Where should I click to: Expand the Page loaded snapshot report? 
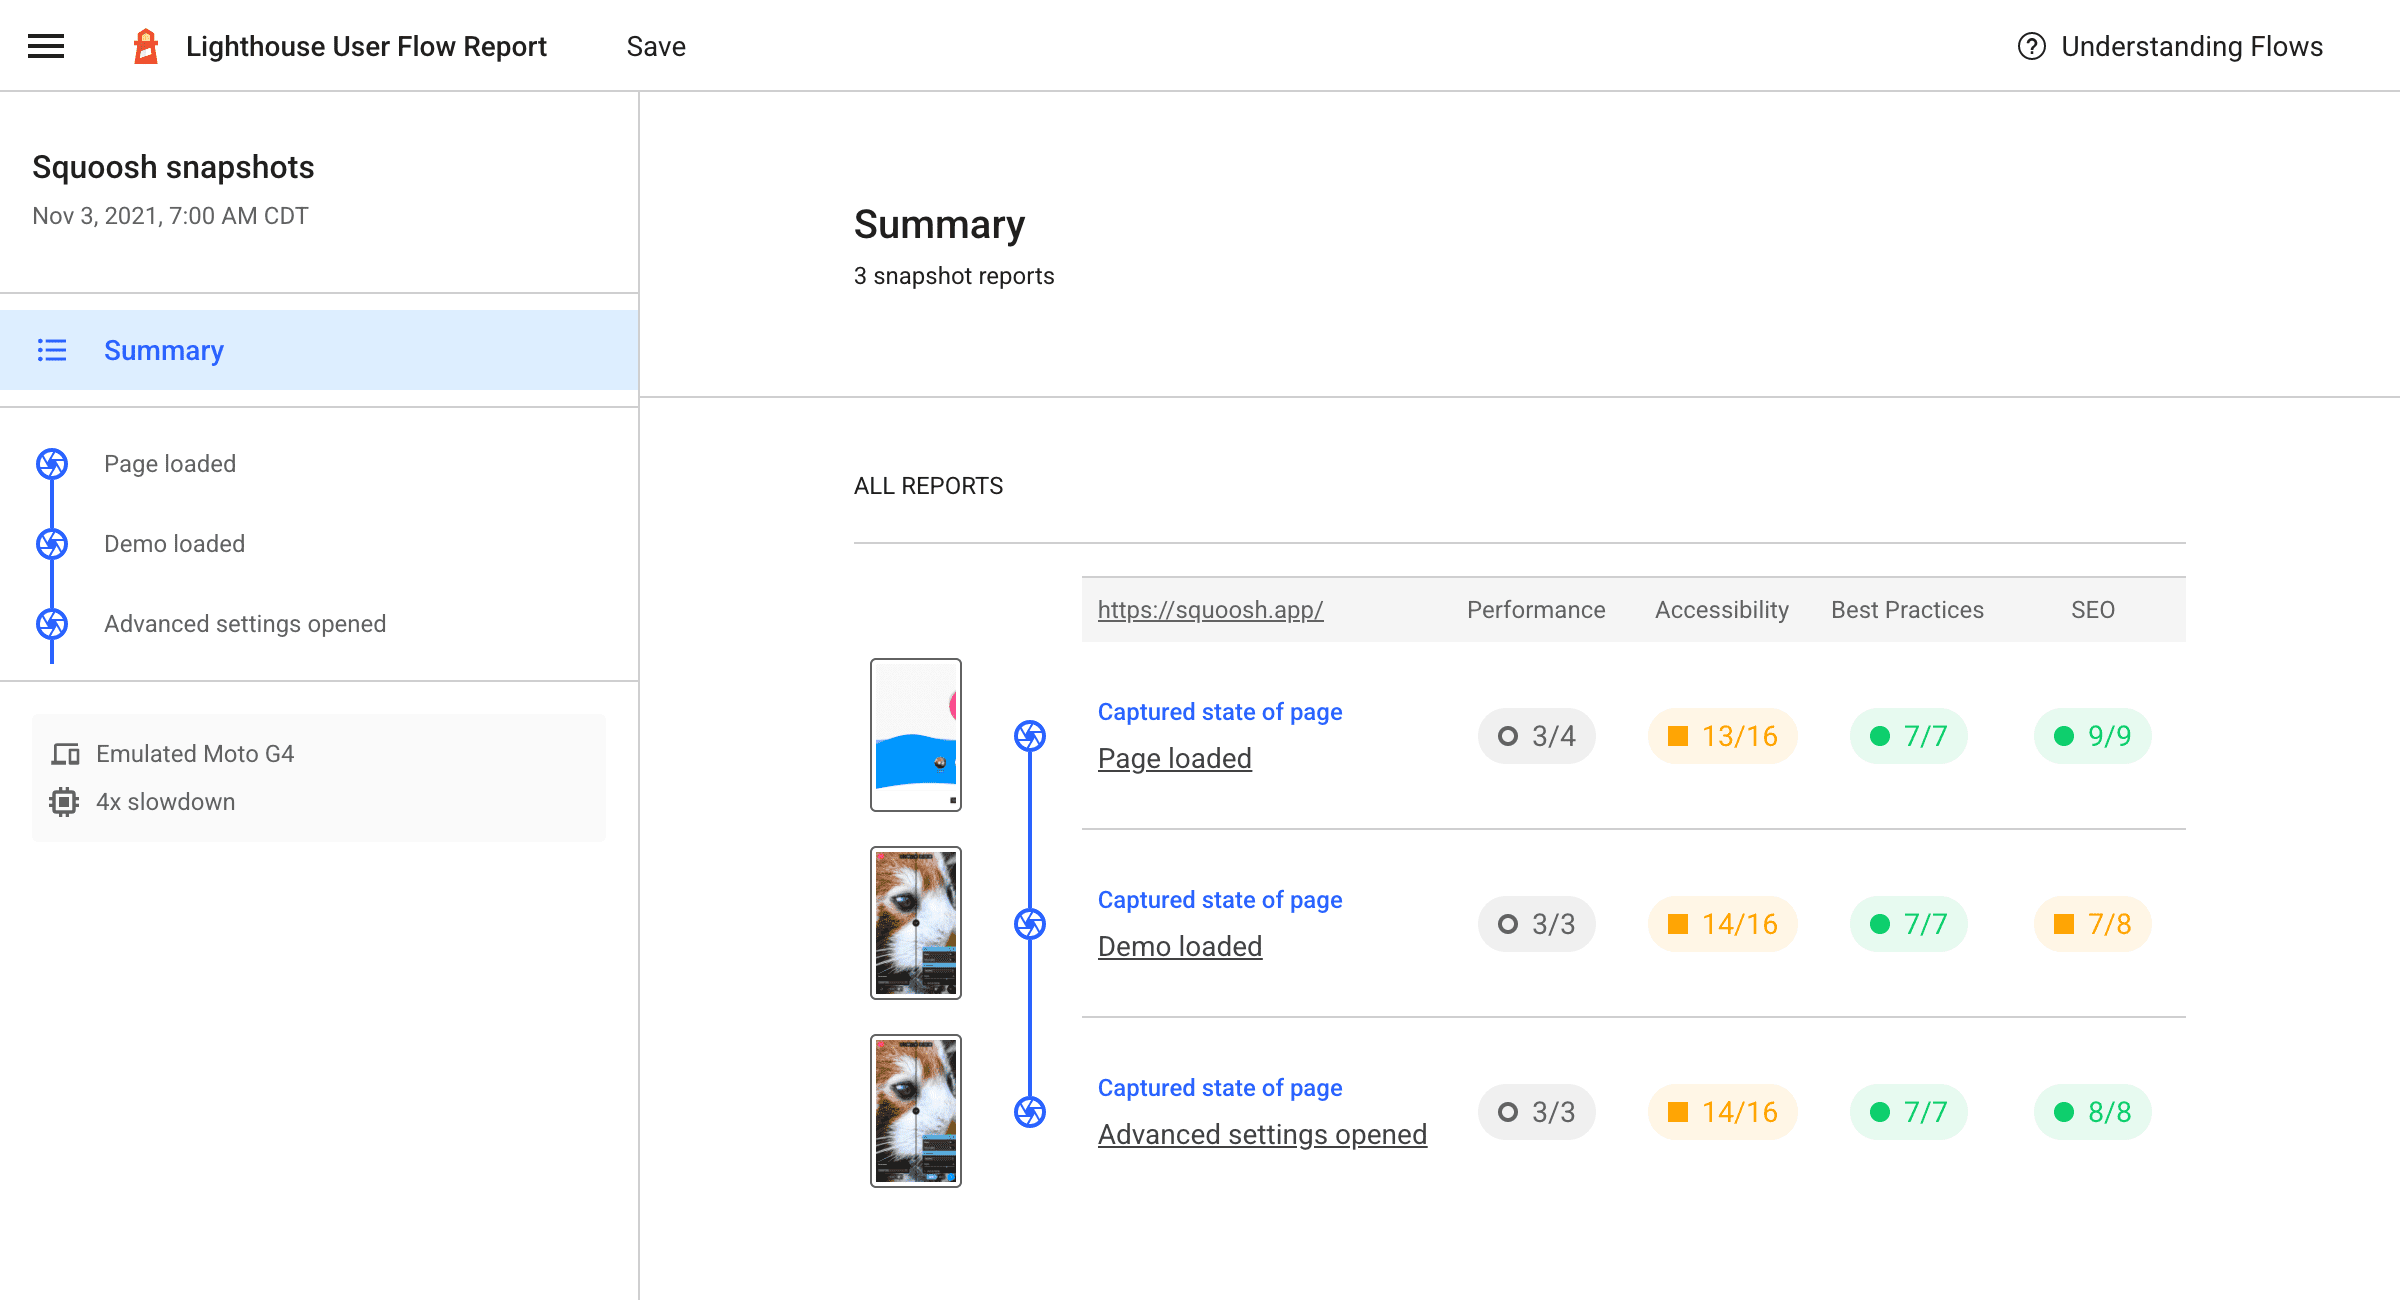click(x=1176, y=757)
